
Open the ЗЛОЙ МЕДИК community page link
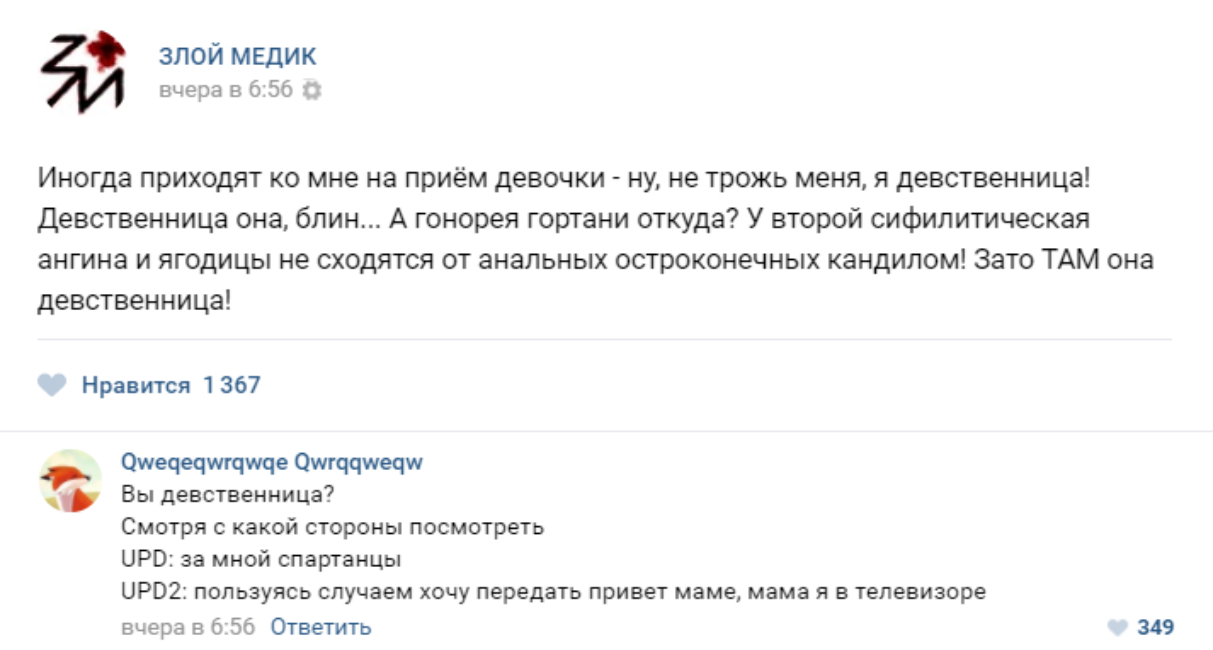237,56
